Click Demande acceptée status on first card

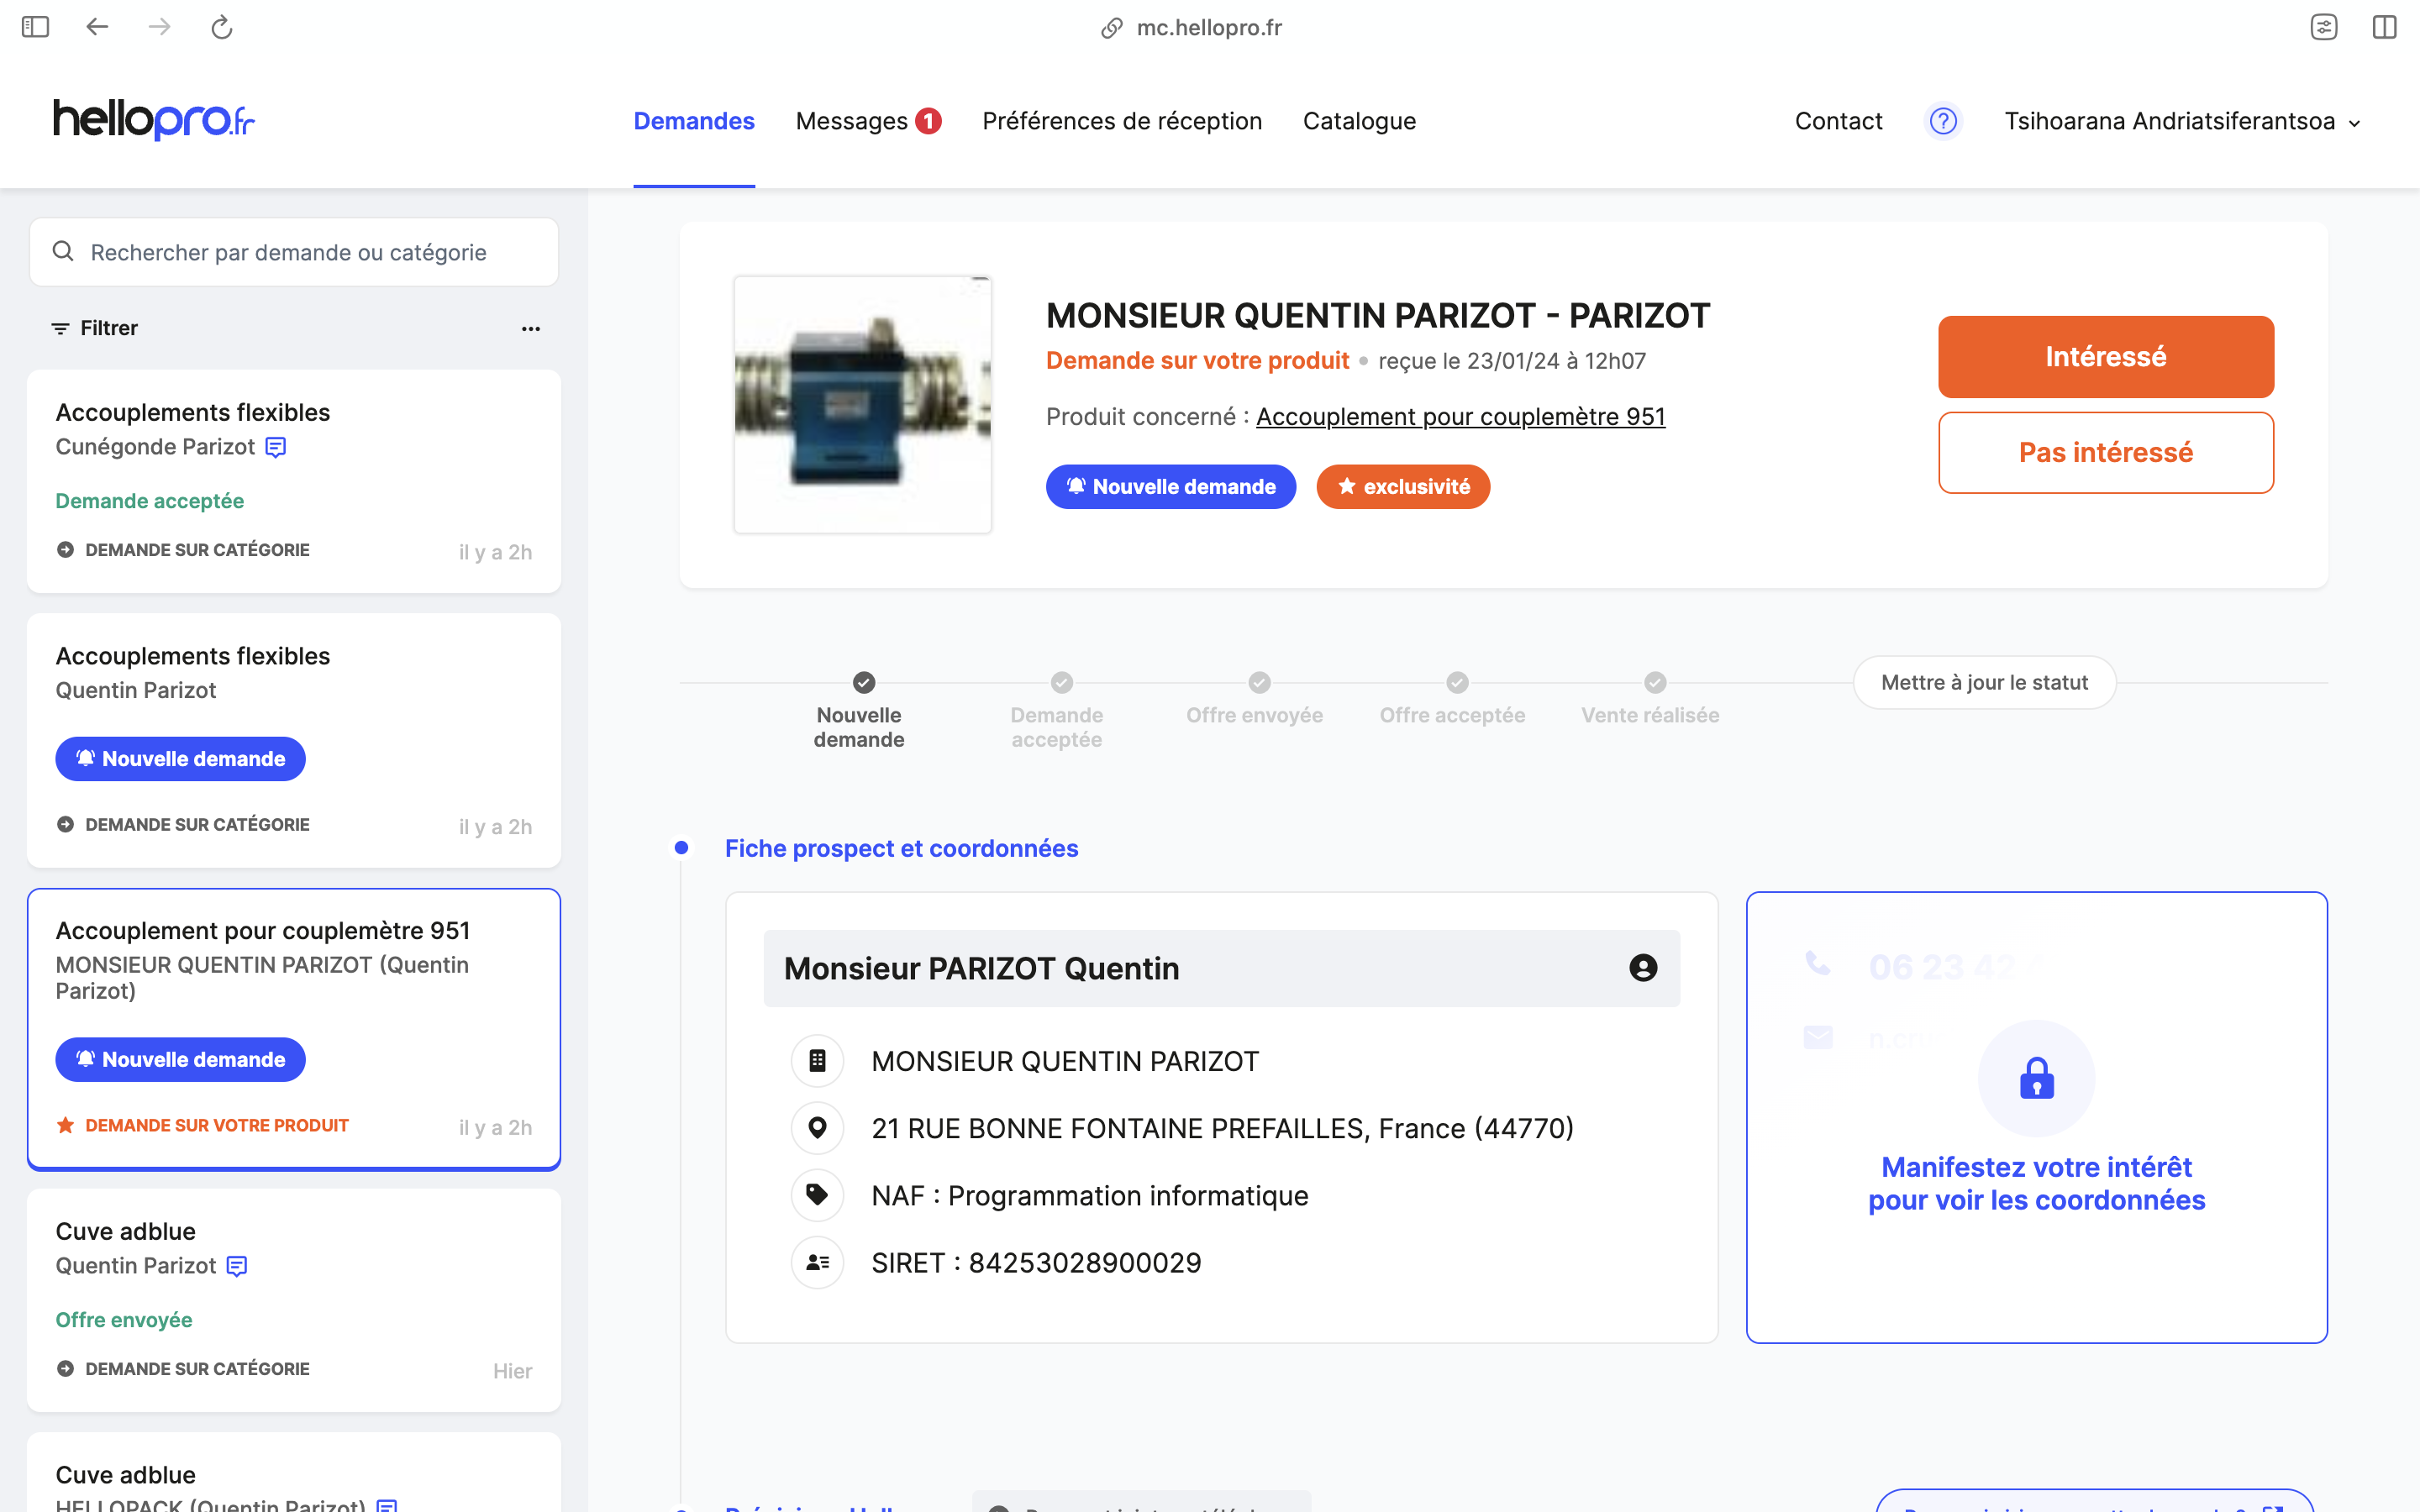pos(150,501)
